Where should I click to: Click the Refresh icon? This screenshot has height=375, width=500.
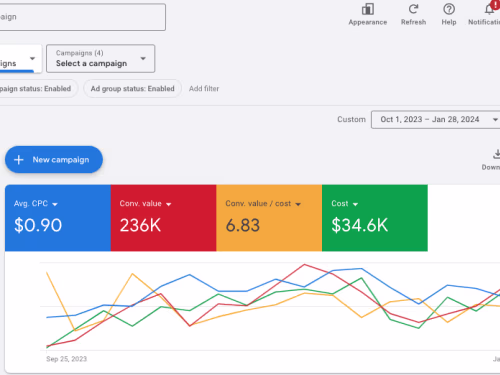point(413,9)
